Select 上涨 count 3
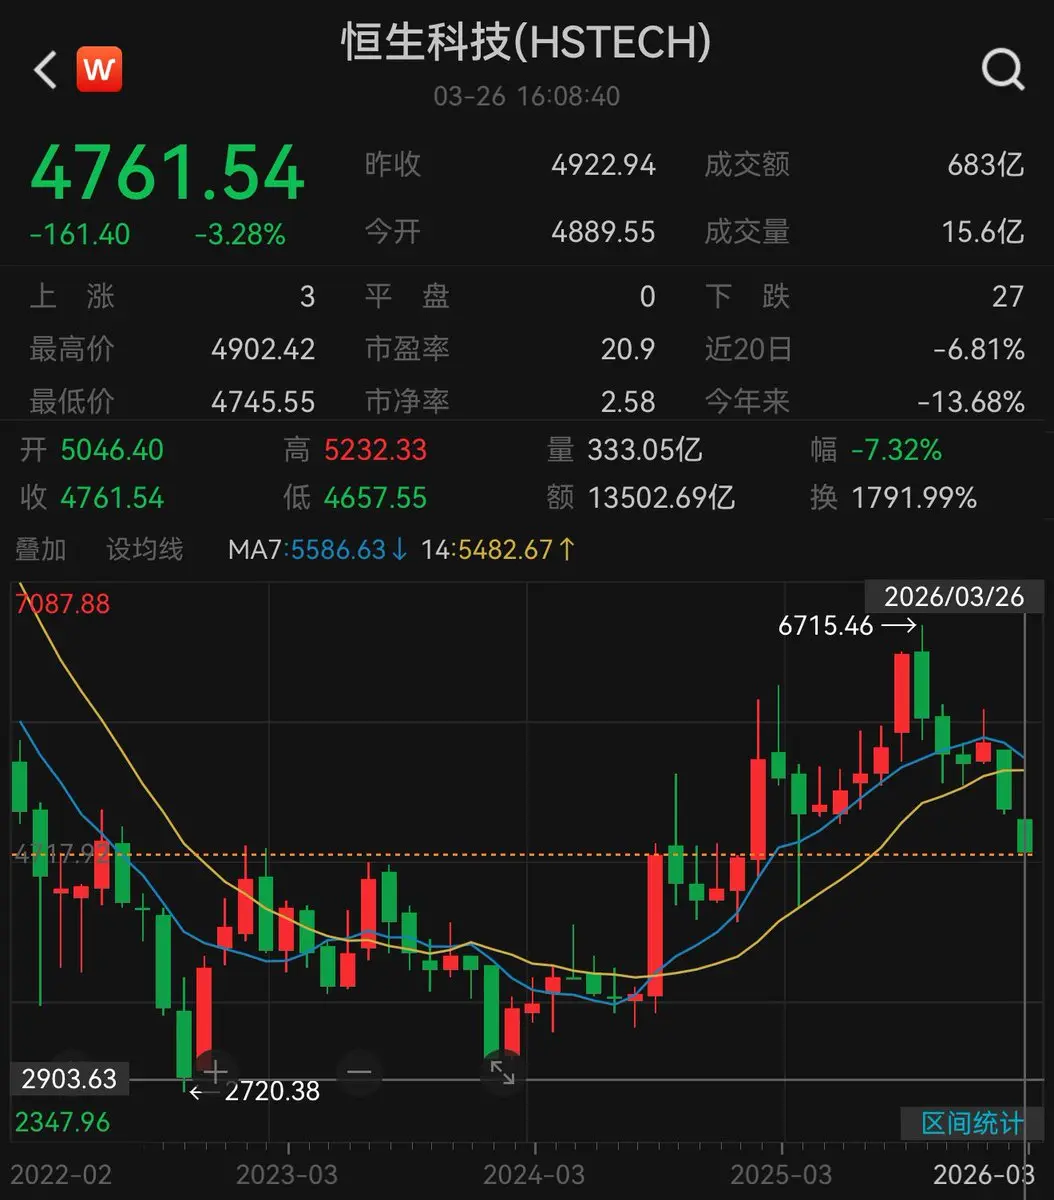 (307, 296)
